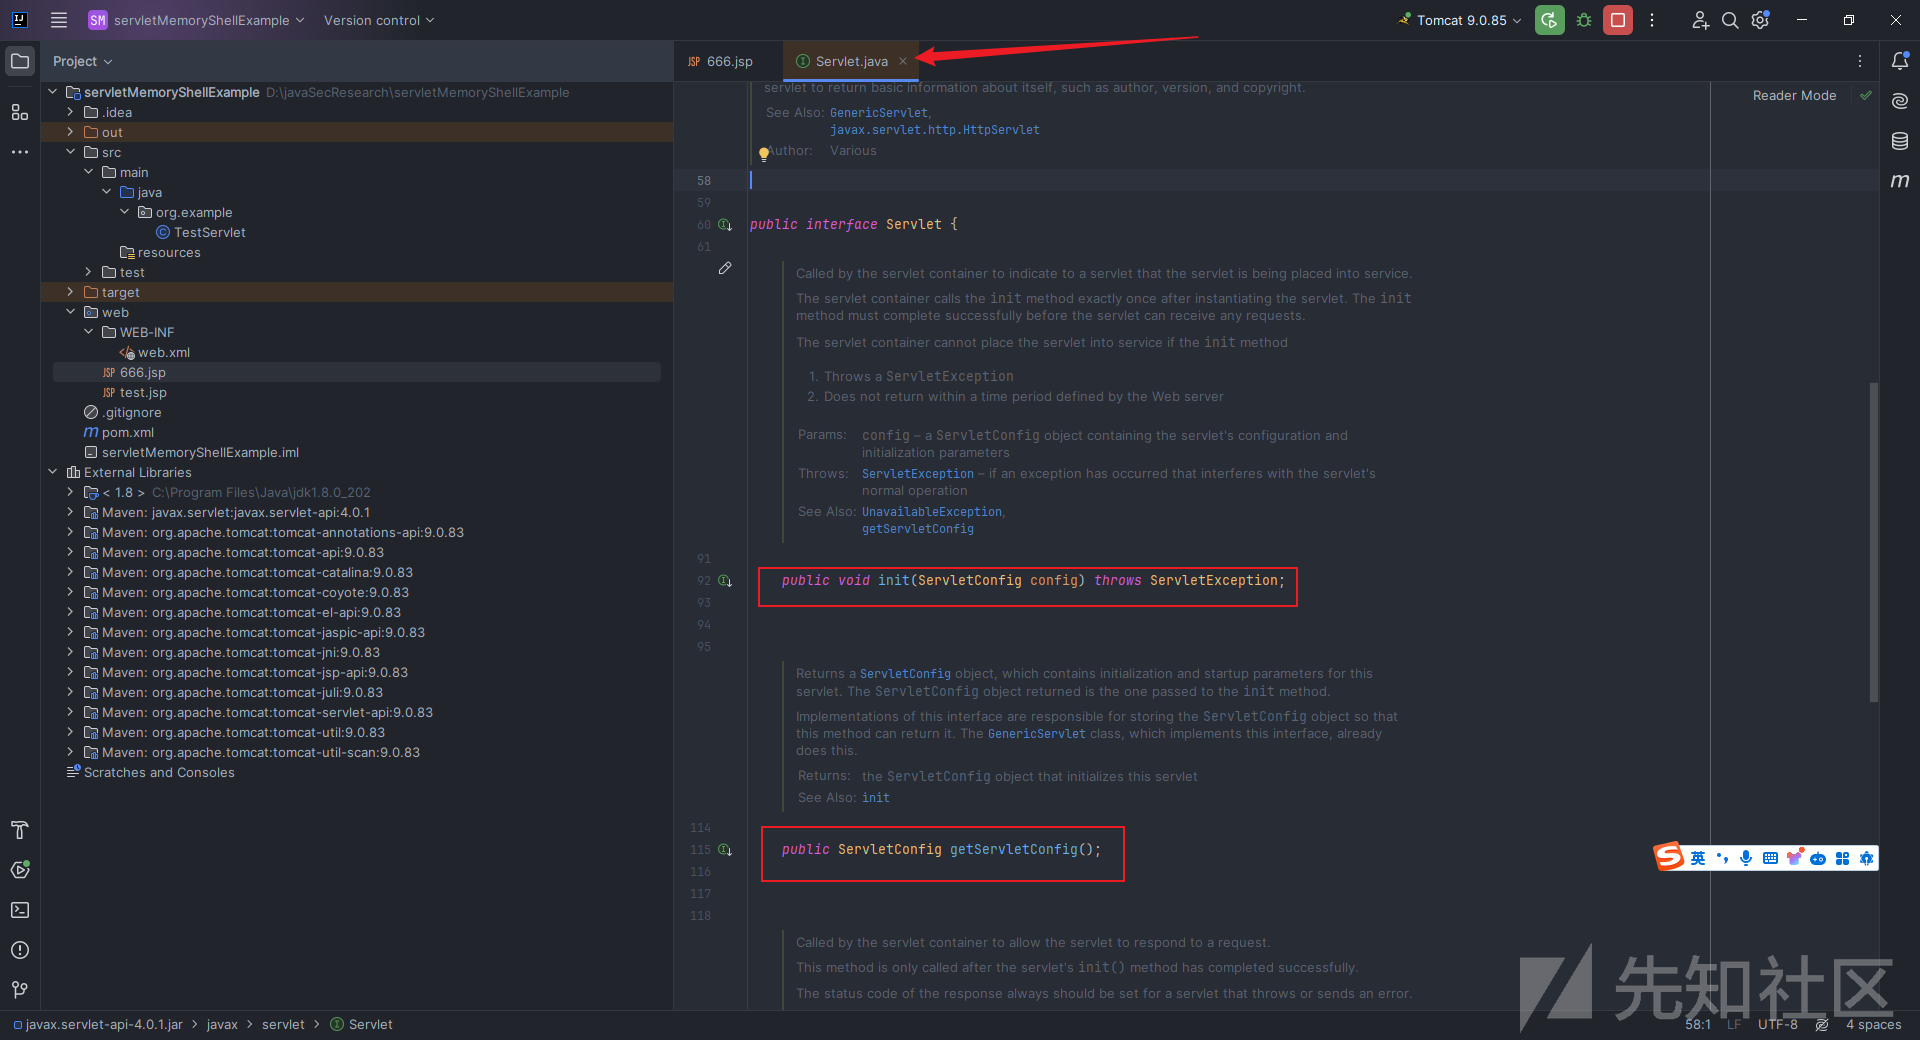Click the 58:1 caret position status
1920x1040 pixels.
(1698, 1025)
